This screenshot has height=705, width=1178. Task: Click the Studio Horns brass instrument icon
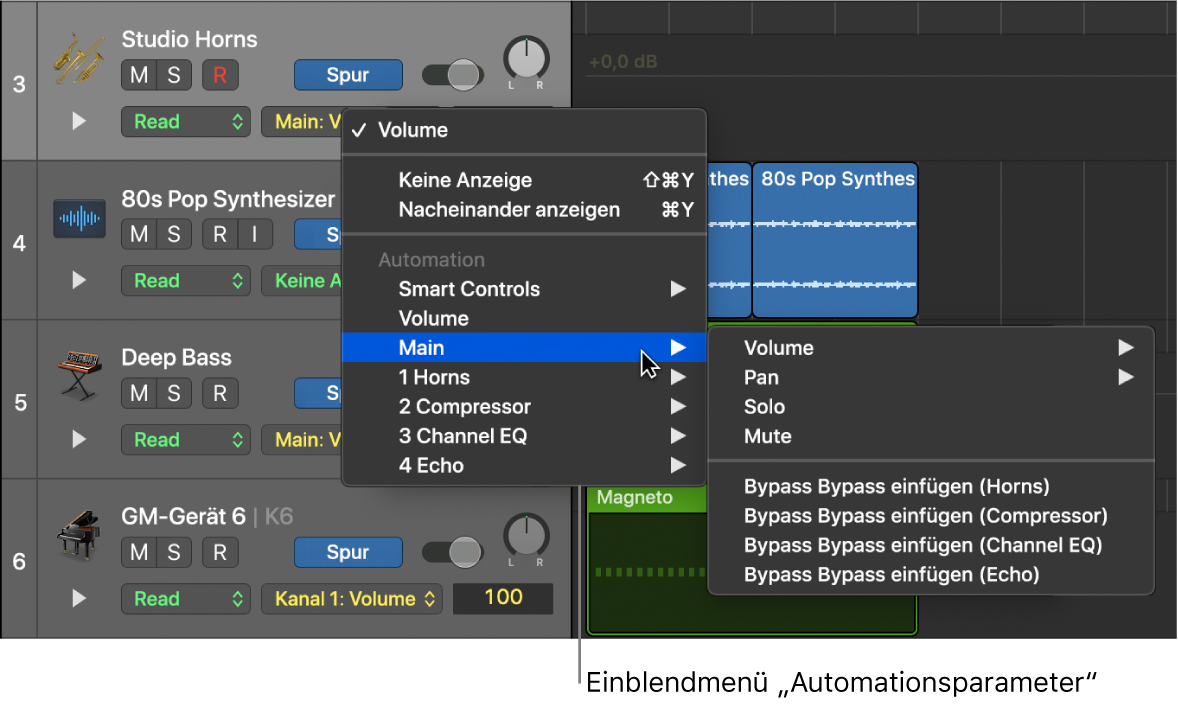pyautogui.click(x=79, y=58)
